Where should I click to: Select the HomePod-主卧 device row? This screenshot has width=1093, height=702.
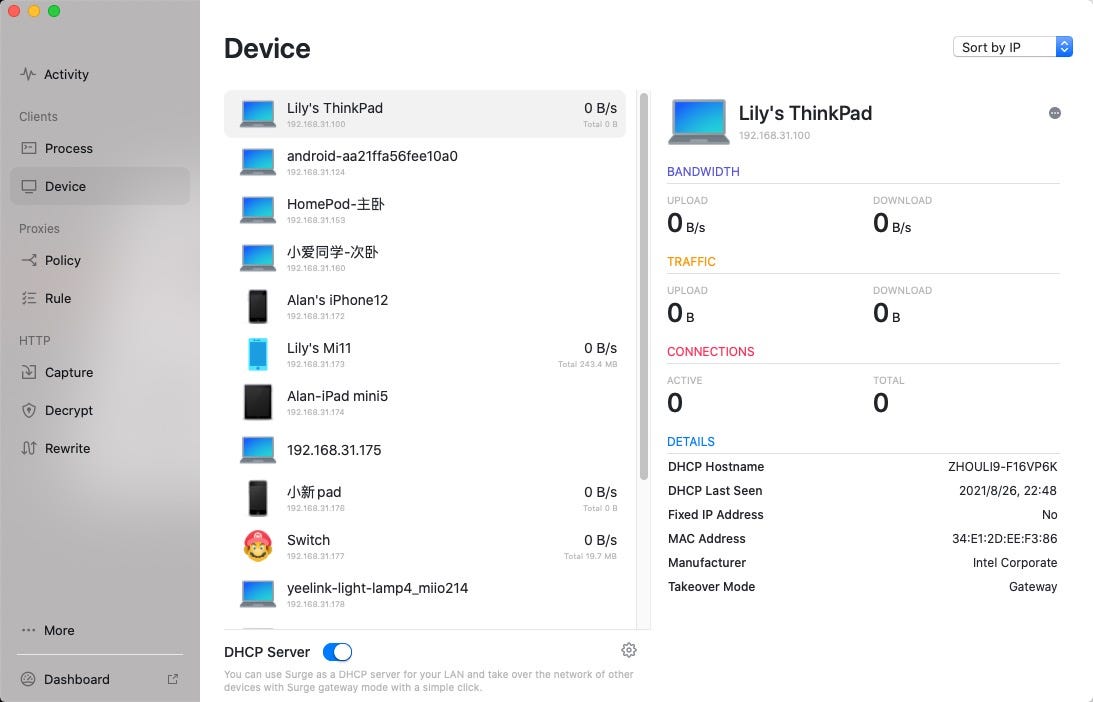pos(425,210)
